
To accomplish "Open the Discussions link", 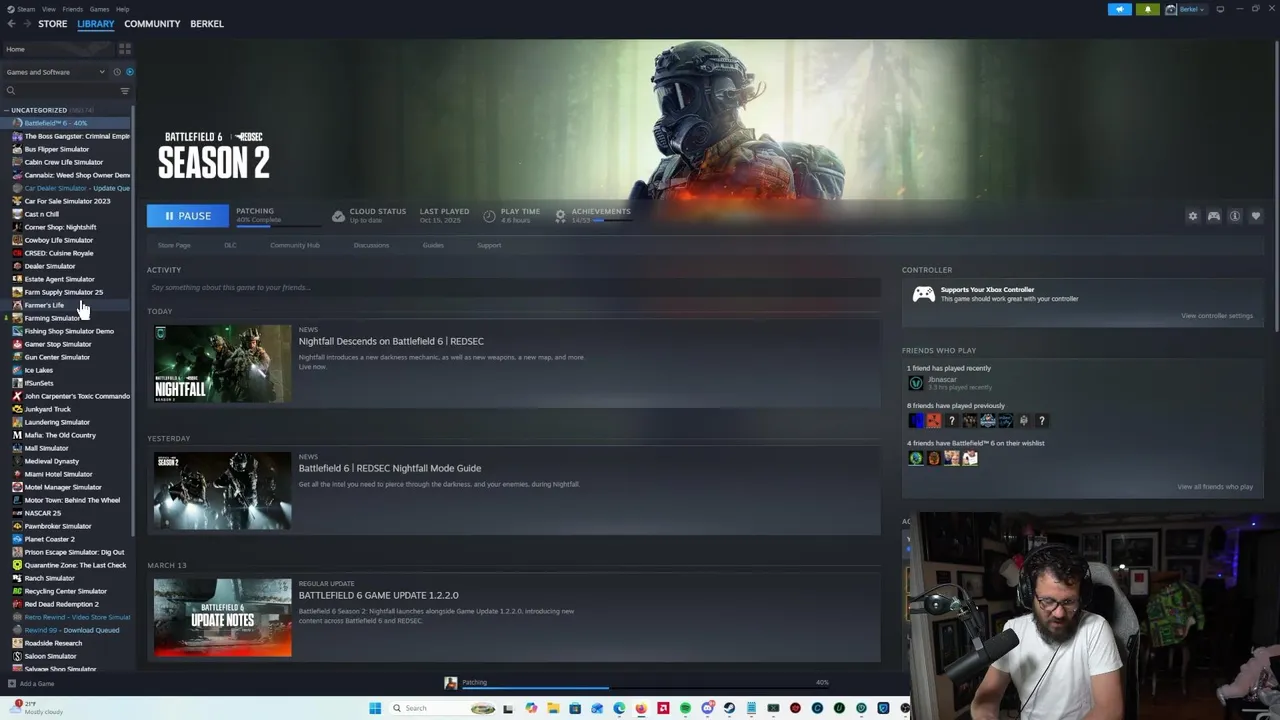I will 371,245.
